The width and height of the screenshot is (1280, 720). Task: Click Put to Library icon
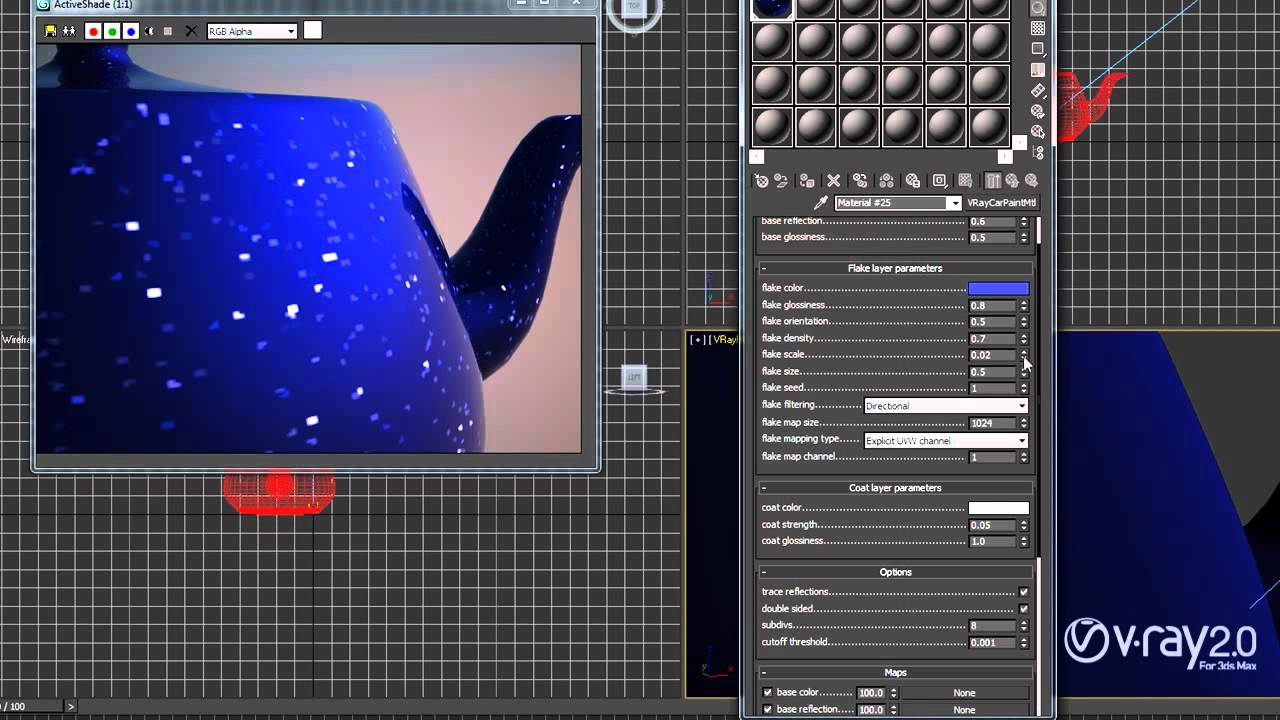tap(913, 181)
